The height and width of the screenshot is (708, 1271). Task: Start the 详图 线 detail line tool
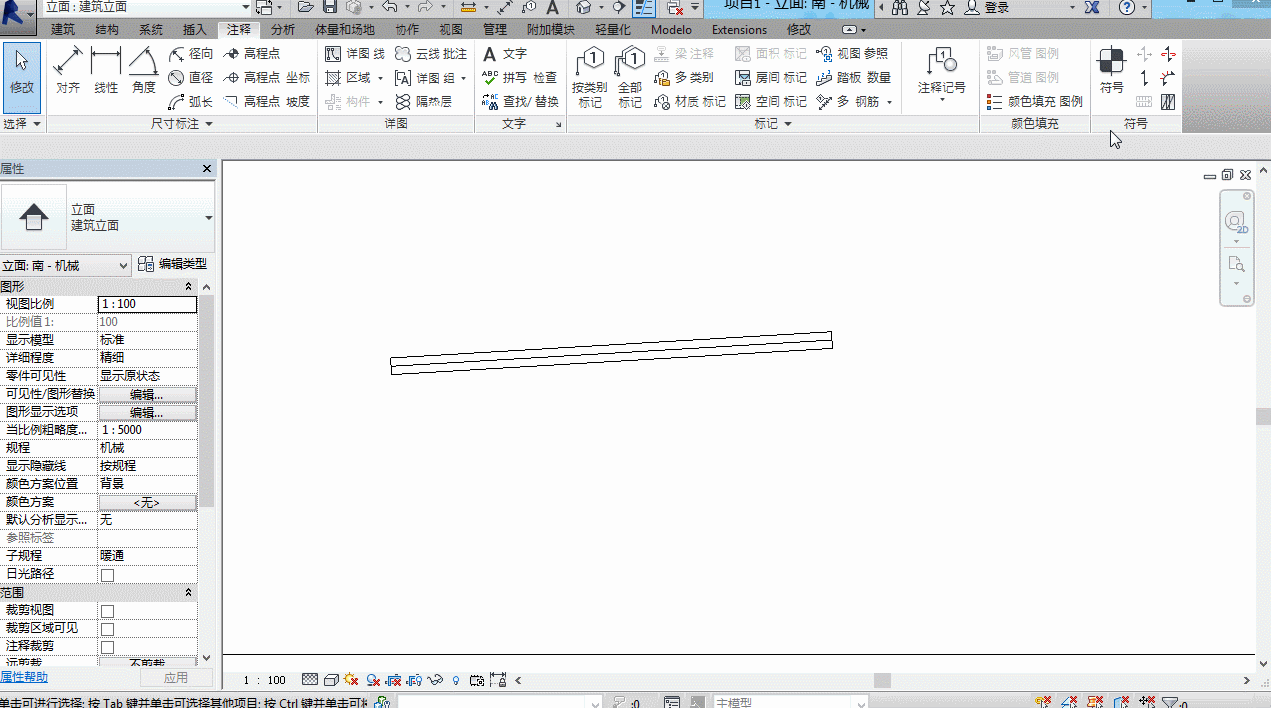click(355, 54)
